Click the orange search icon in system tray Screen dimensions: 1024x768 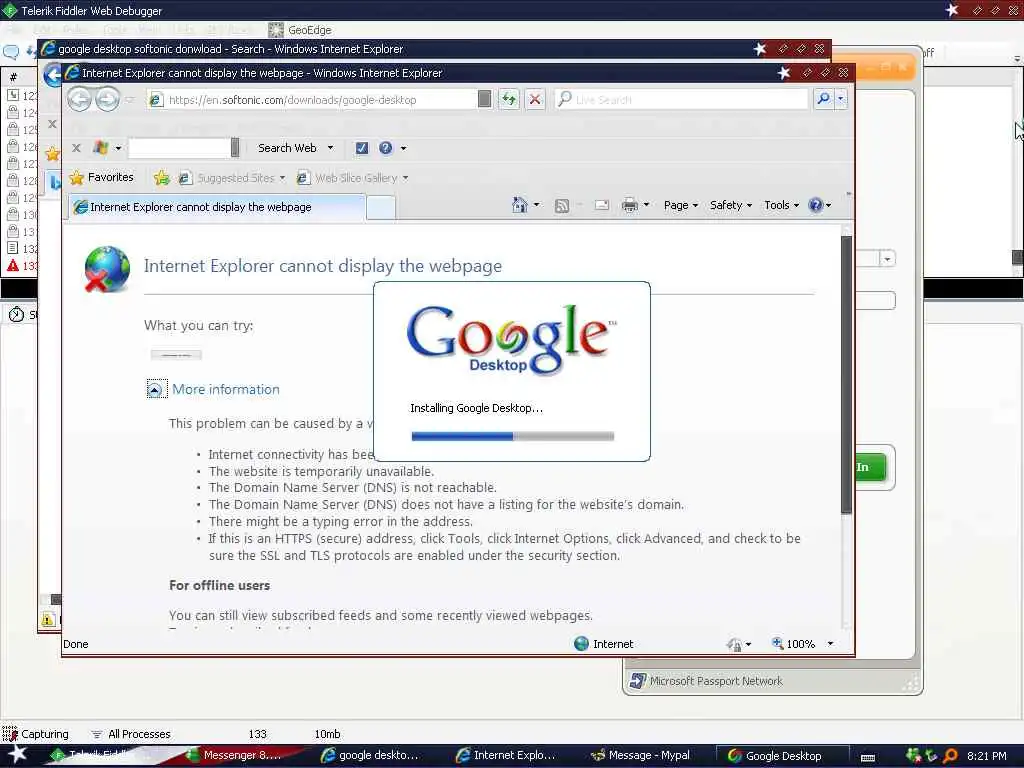coord(951,756)
